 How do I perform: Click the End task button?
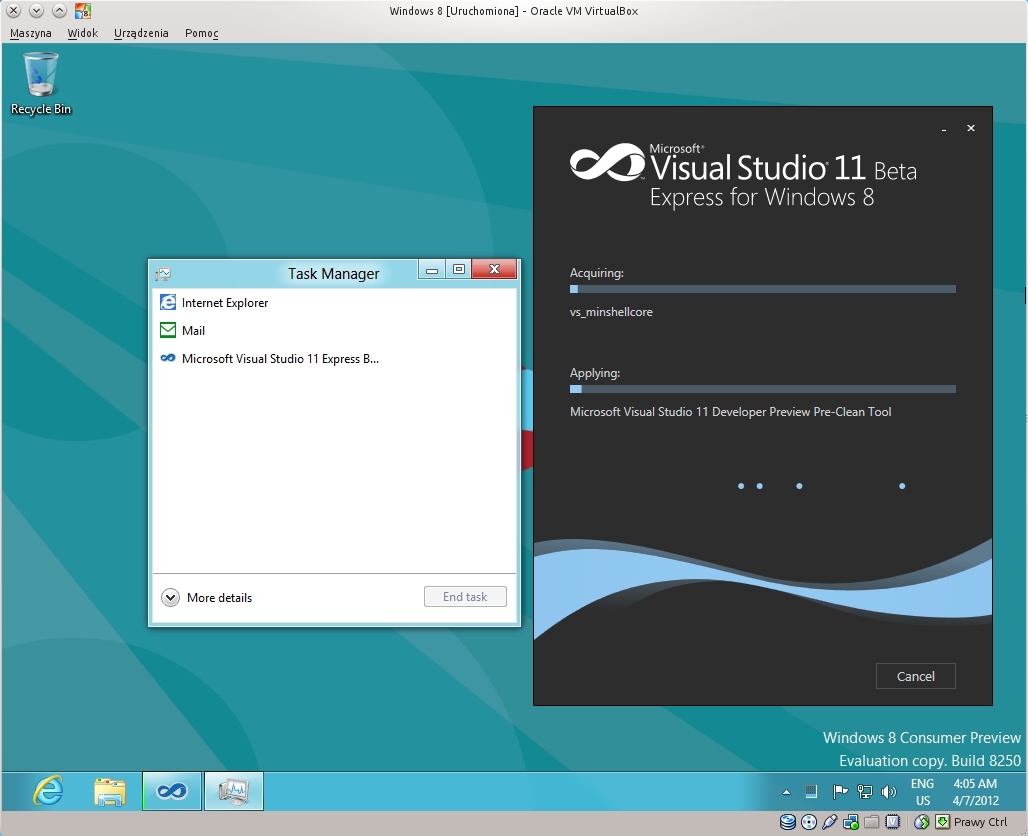point(465,597)
